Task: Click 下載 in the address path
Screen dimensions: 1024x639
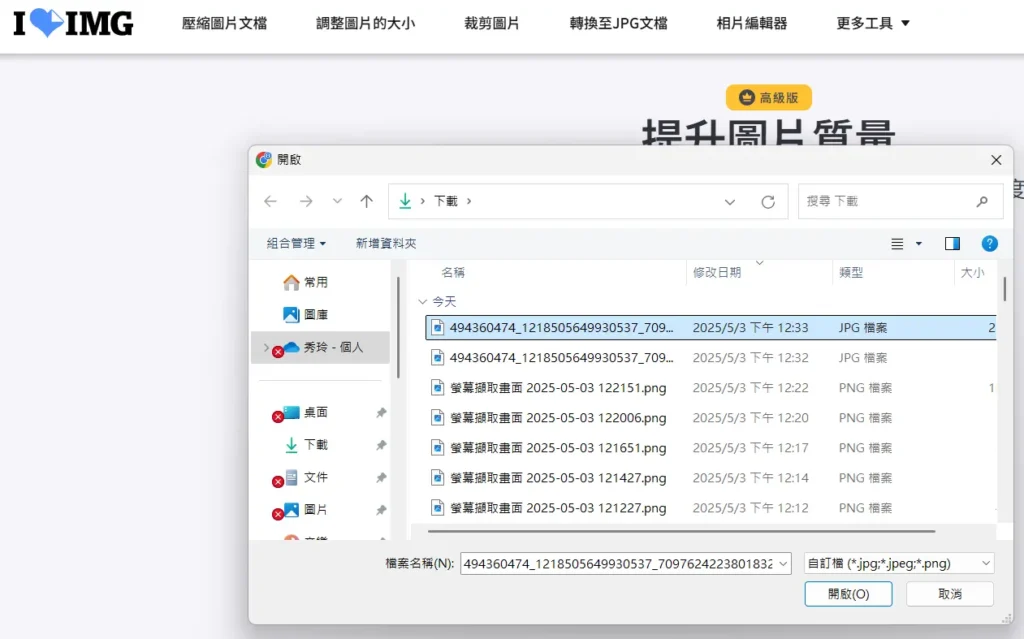Action: coord(446,201)
